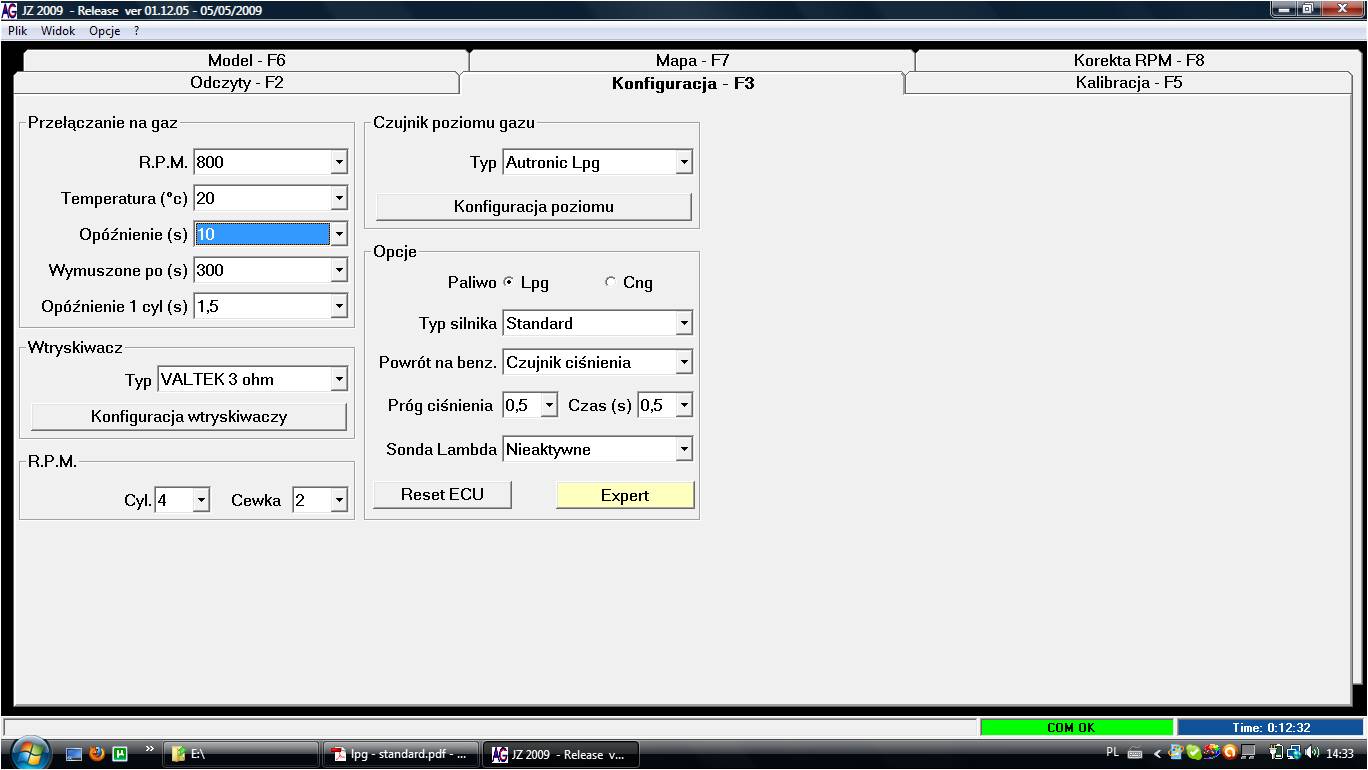Open the Opcje menu
Image resolution: width=1368 pixels, height=770 pixels.
(x=104, y=31)
